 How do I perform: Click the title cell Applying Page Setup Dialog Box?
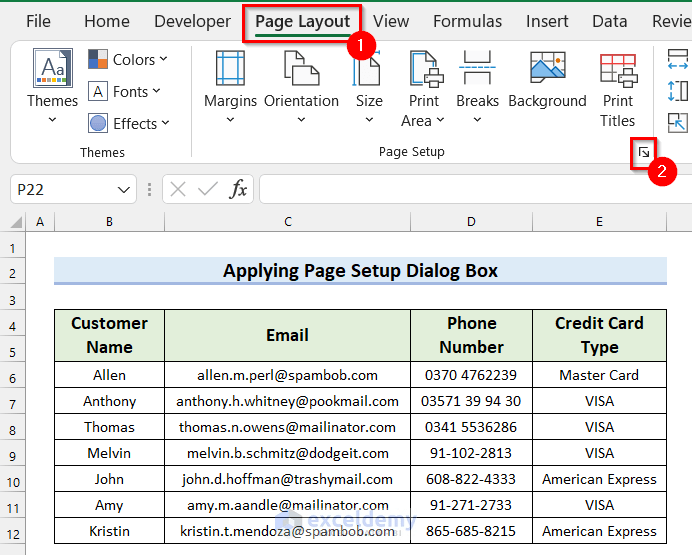(360, 270)
